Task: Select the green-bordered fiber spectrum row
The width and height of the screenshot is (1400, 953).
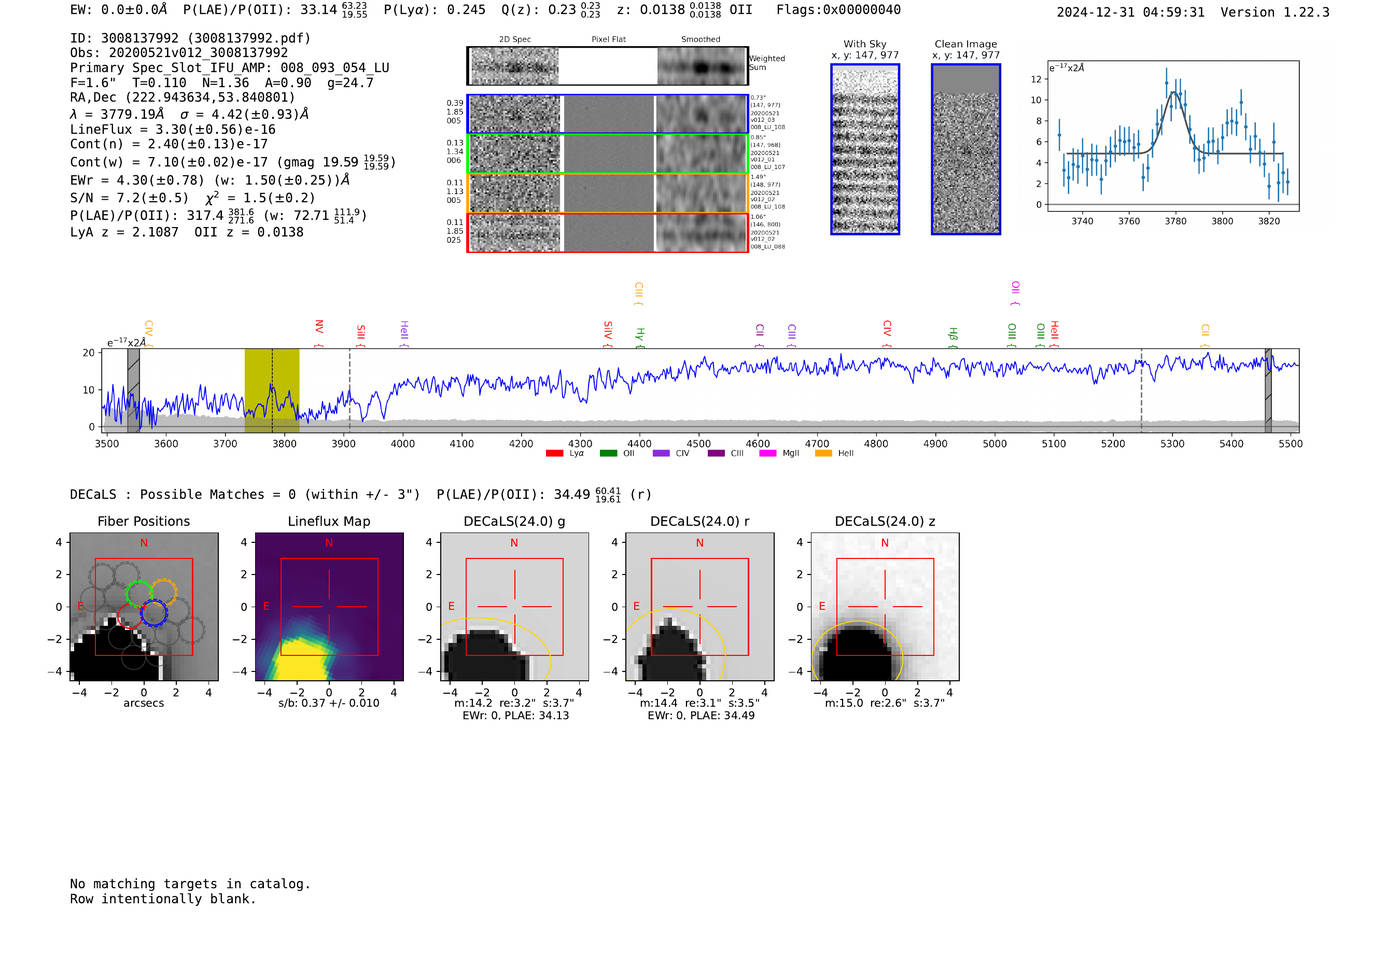Action: 607,153
